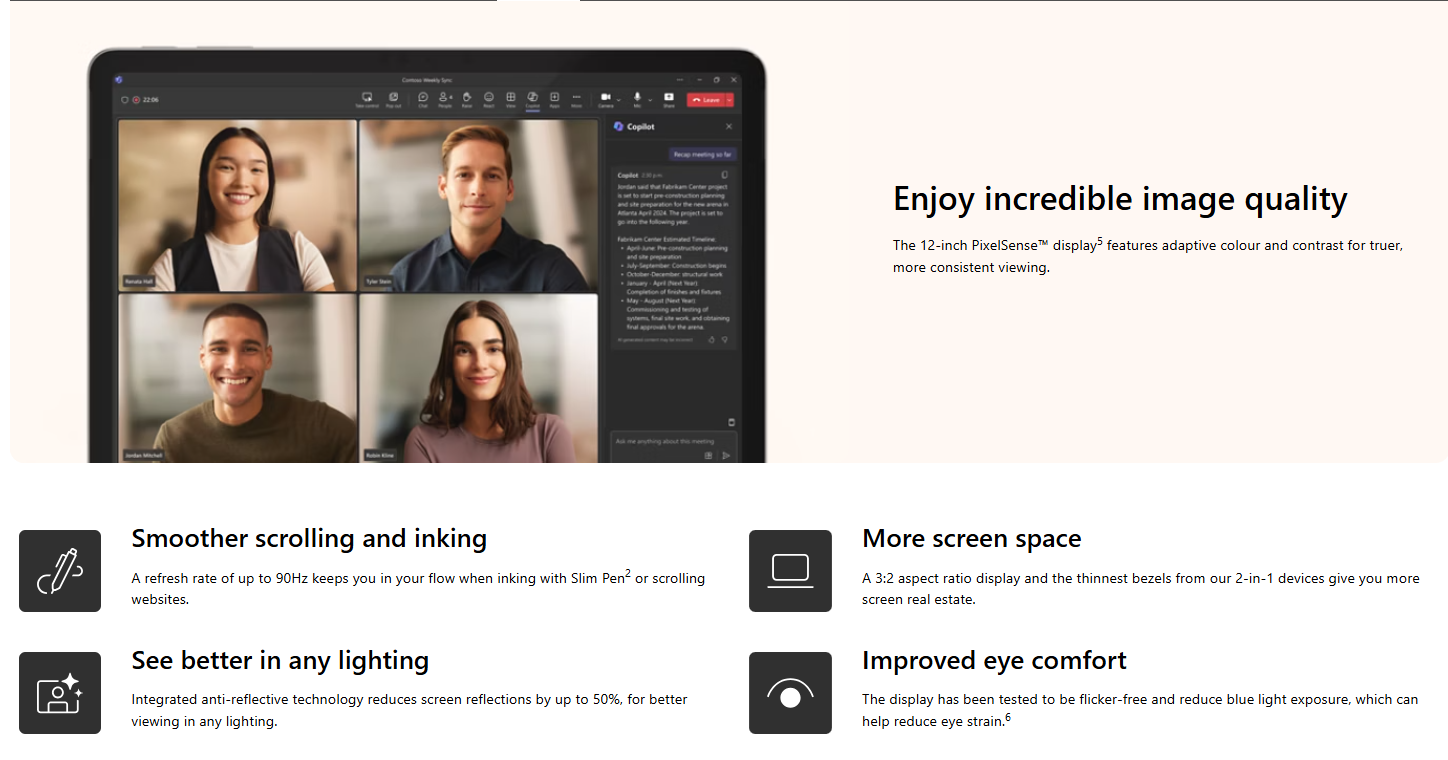Toggle the Camera in the meeting toolbar
The image size is (1448, 760).
[605, 98]
